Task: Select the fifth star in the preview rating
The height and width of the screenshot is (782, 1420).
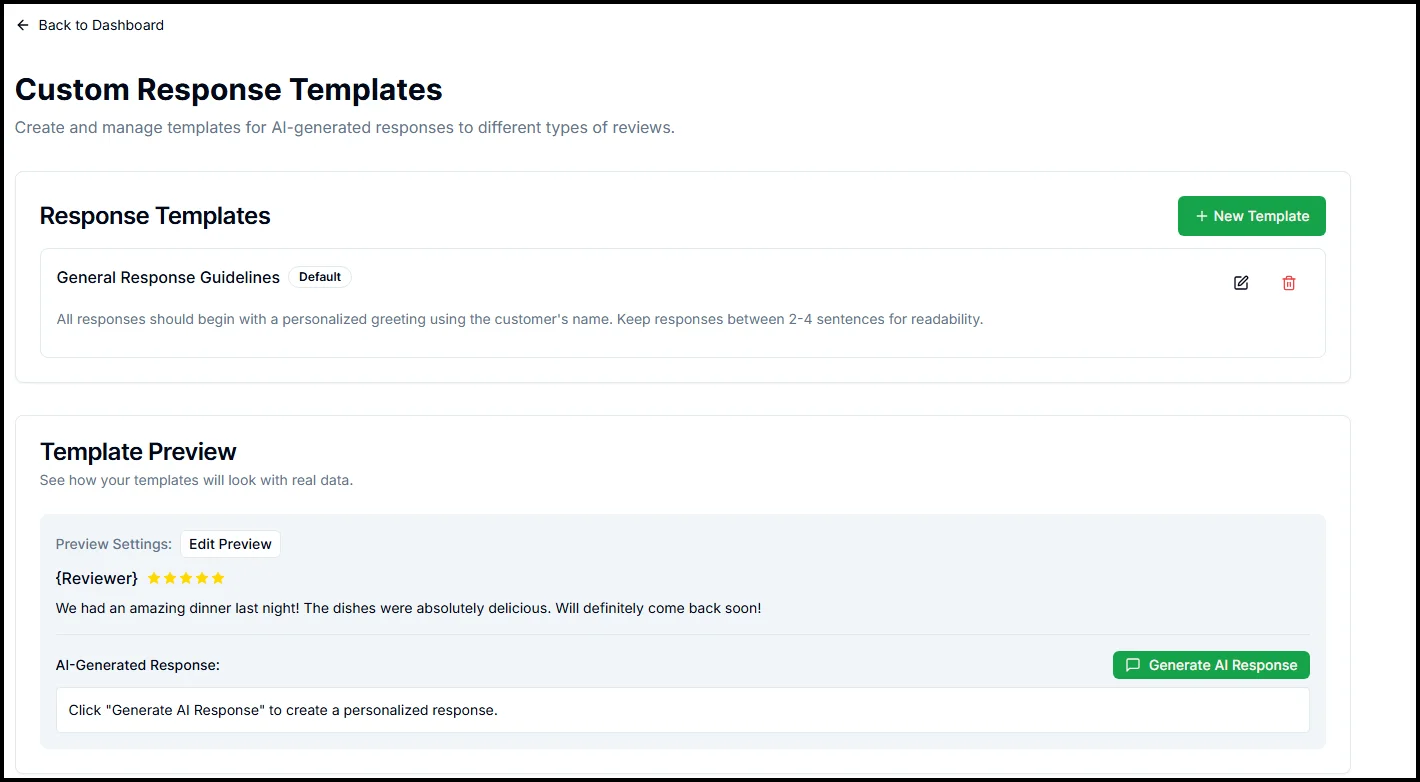Action: click(x=218, y=578)
